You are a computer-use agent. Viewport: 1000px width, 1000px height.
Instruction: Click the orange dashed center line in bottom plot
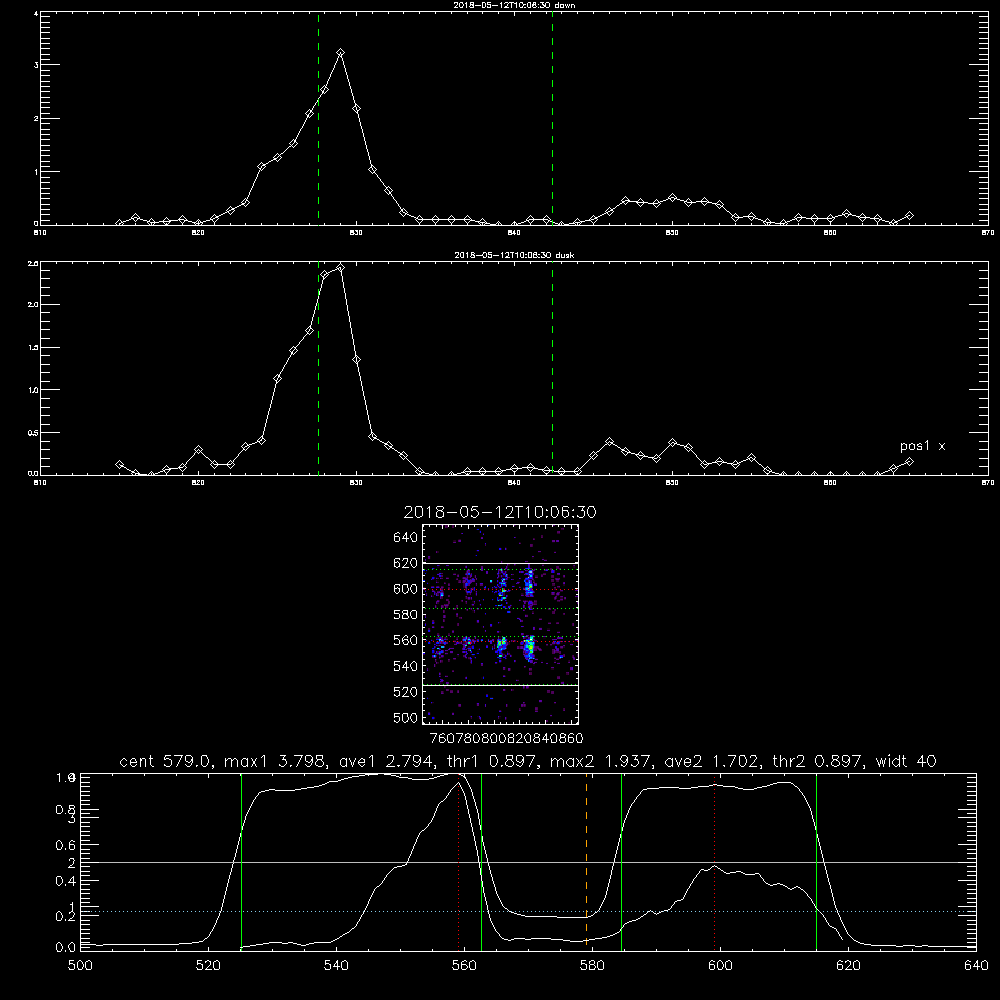tap(586, 860)
